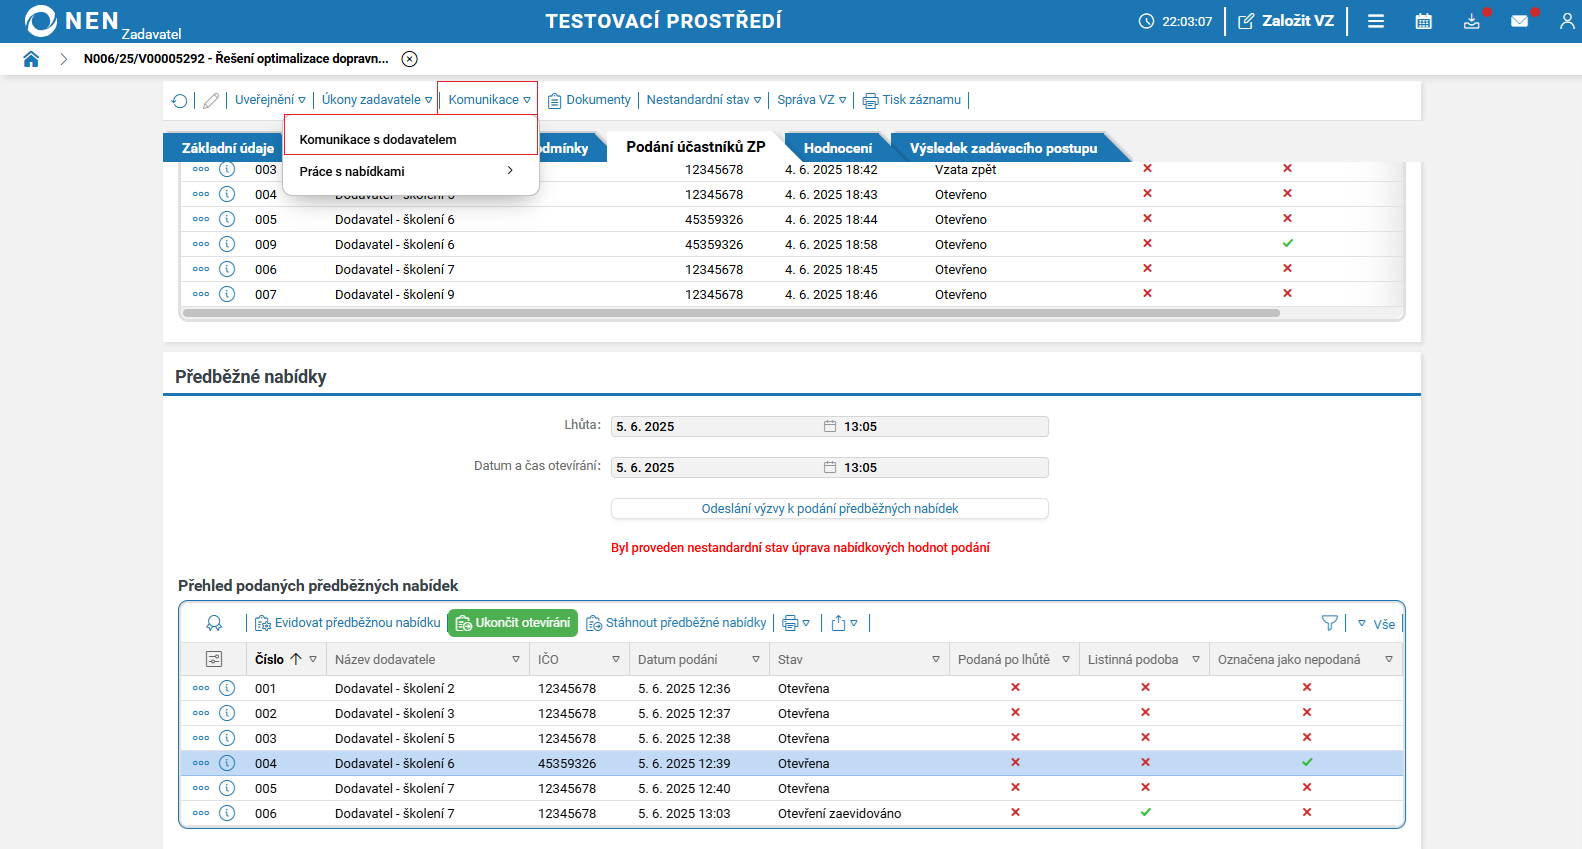
Task: Expand Práce s nabídkami submenu
Action: [410, 171]
